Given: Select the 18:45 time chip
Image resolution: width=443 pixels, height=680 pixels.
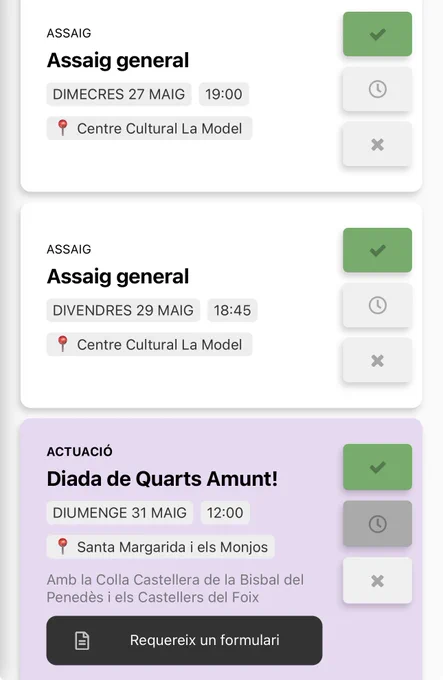Looking at the screenshot, I should [x=232, y=310].
